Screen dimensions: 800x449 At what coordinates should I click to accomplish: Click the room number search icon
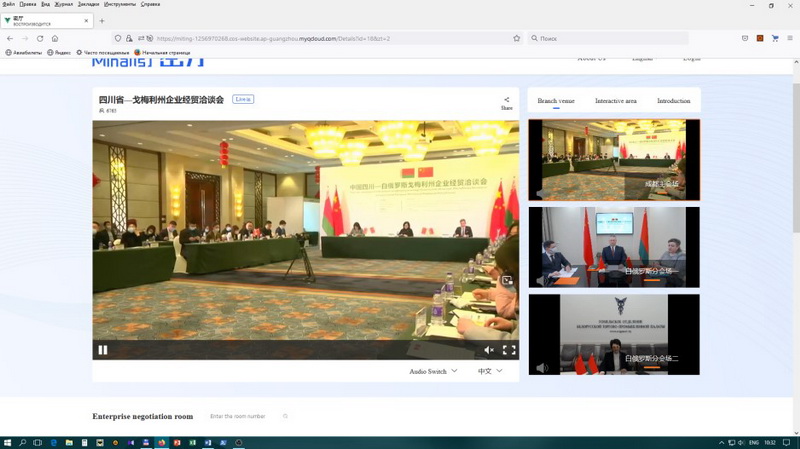285,416
